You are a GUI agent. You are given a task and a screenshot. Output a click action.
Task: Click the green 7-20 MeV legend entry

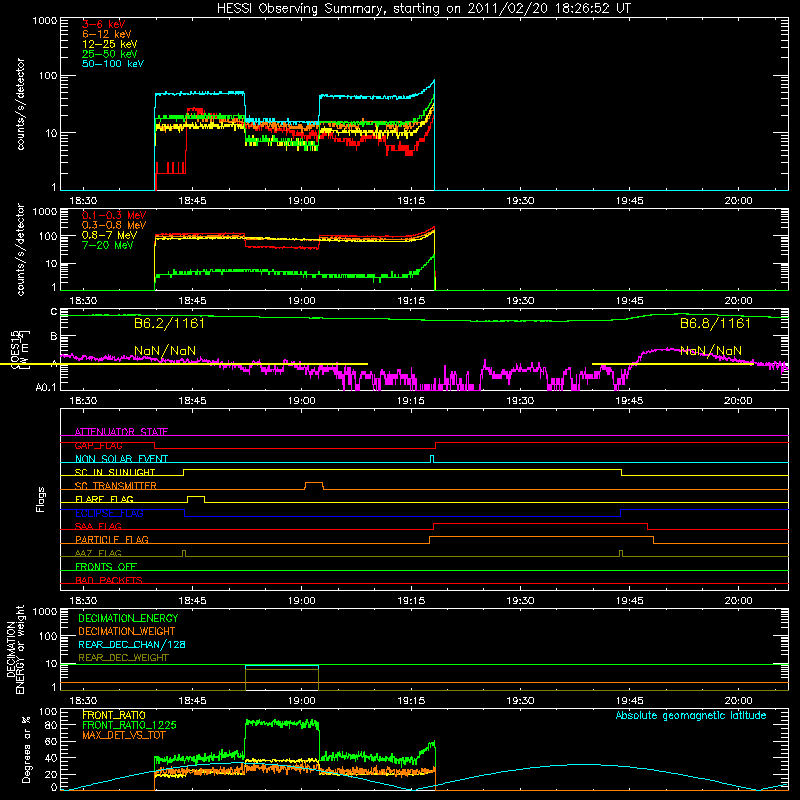108,245
